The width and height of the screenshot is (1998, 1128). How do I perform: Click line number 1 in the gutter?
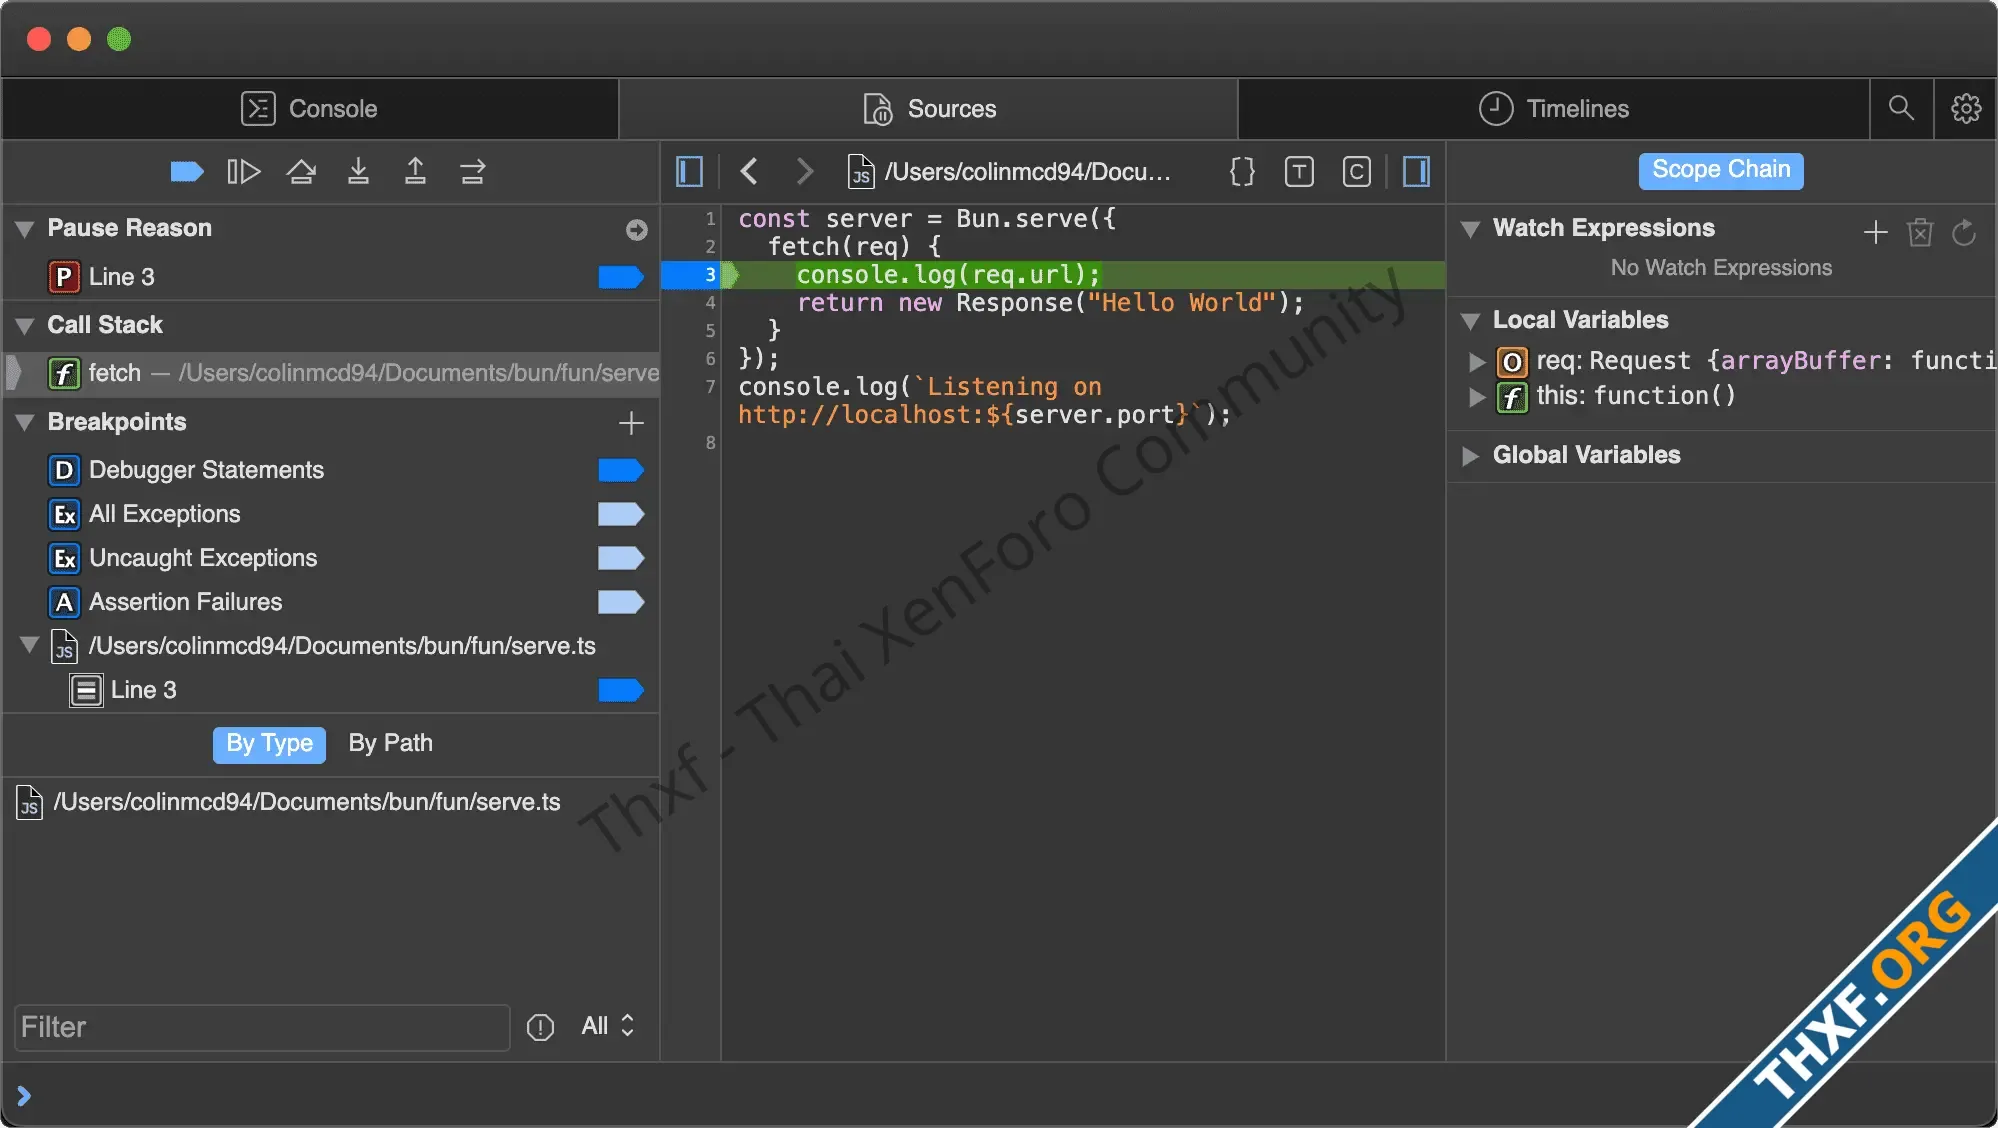[710, 219]
